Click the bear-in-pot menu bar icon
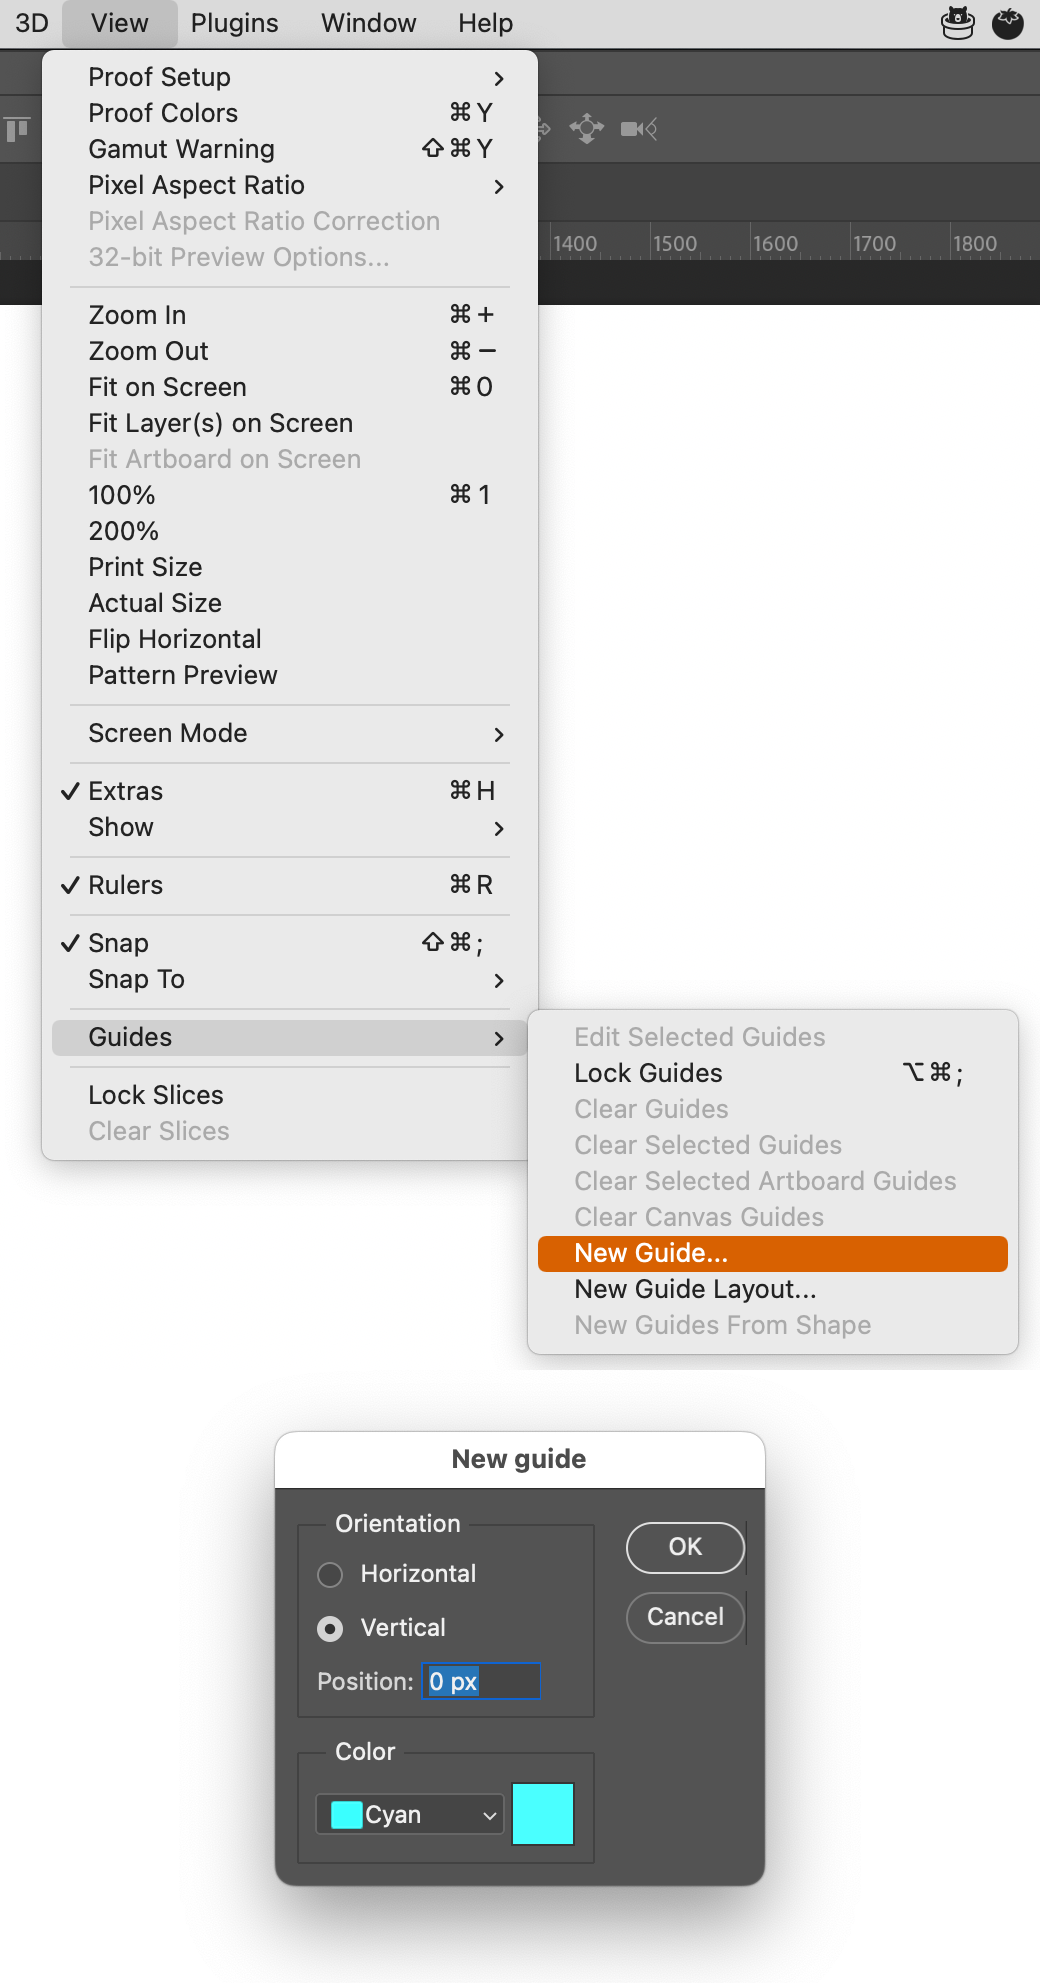 tap(956, 22)
